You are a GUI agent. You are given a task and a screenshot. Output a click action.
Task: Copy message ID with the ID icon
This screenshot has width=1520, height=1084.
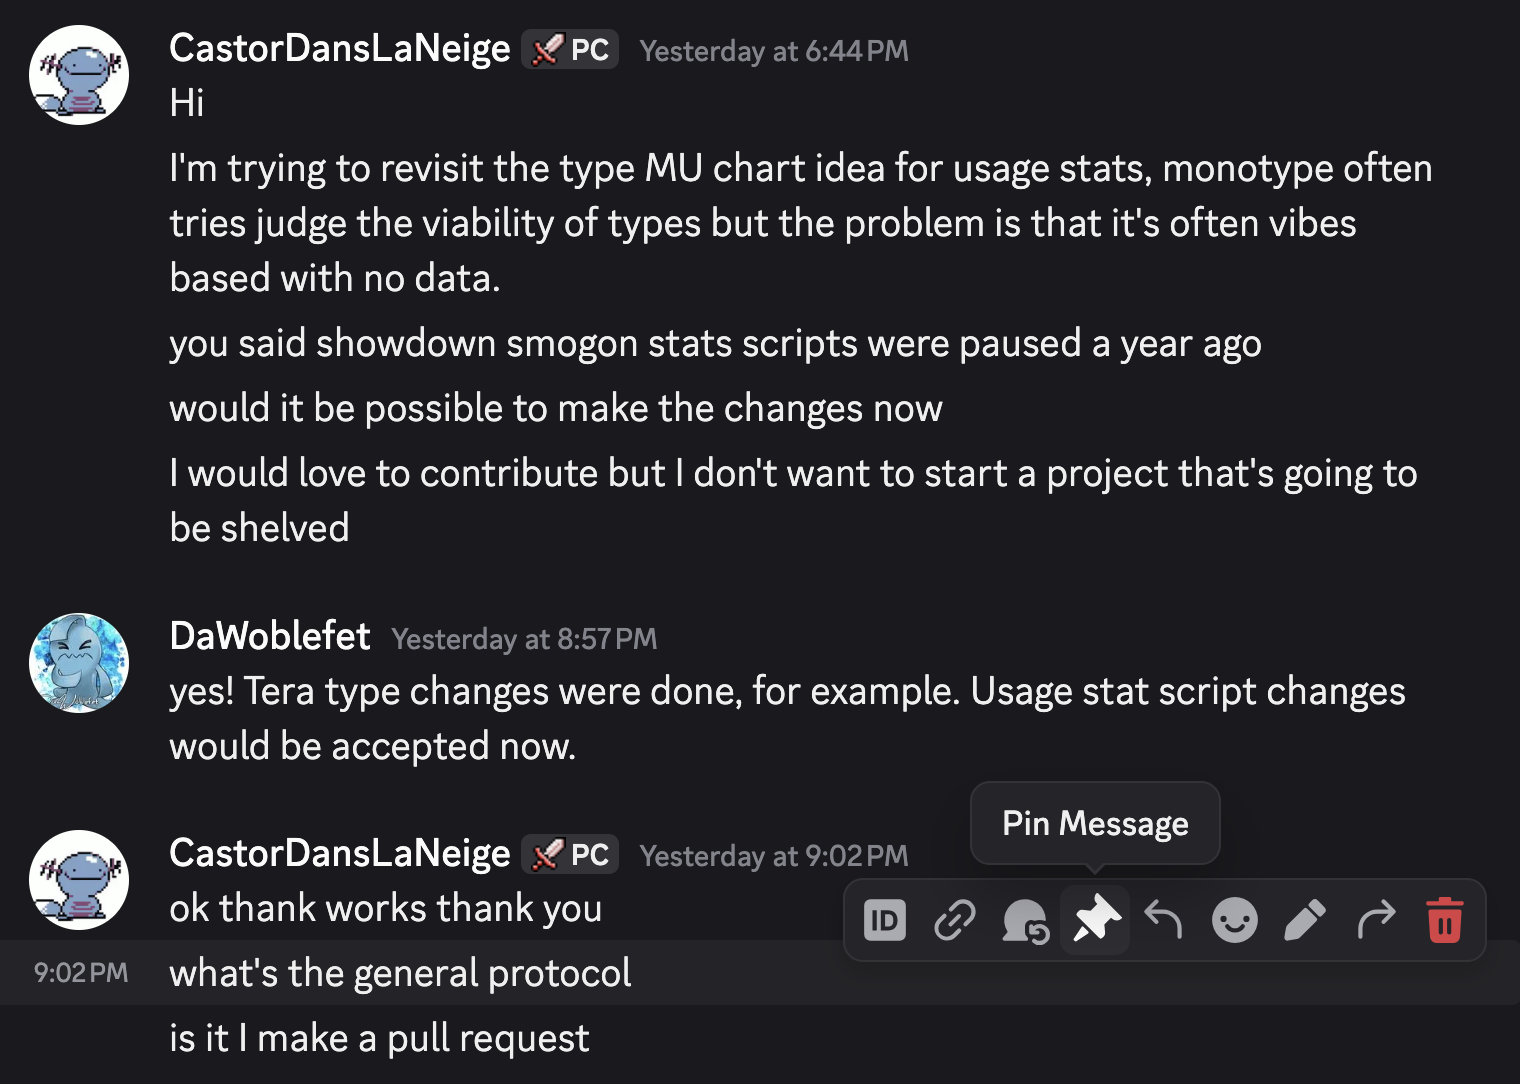point(885,920)
